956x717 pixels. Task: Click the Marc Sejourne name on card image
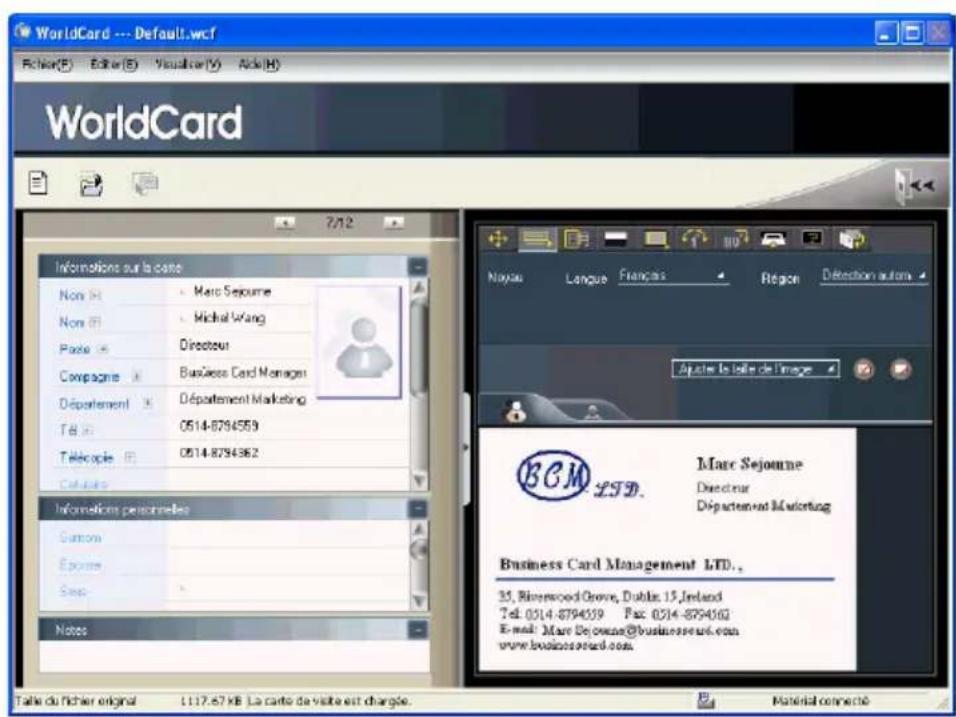click(749, 464)
